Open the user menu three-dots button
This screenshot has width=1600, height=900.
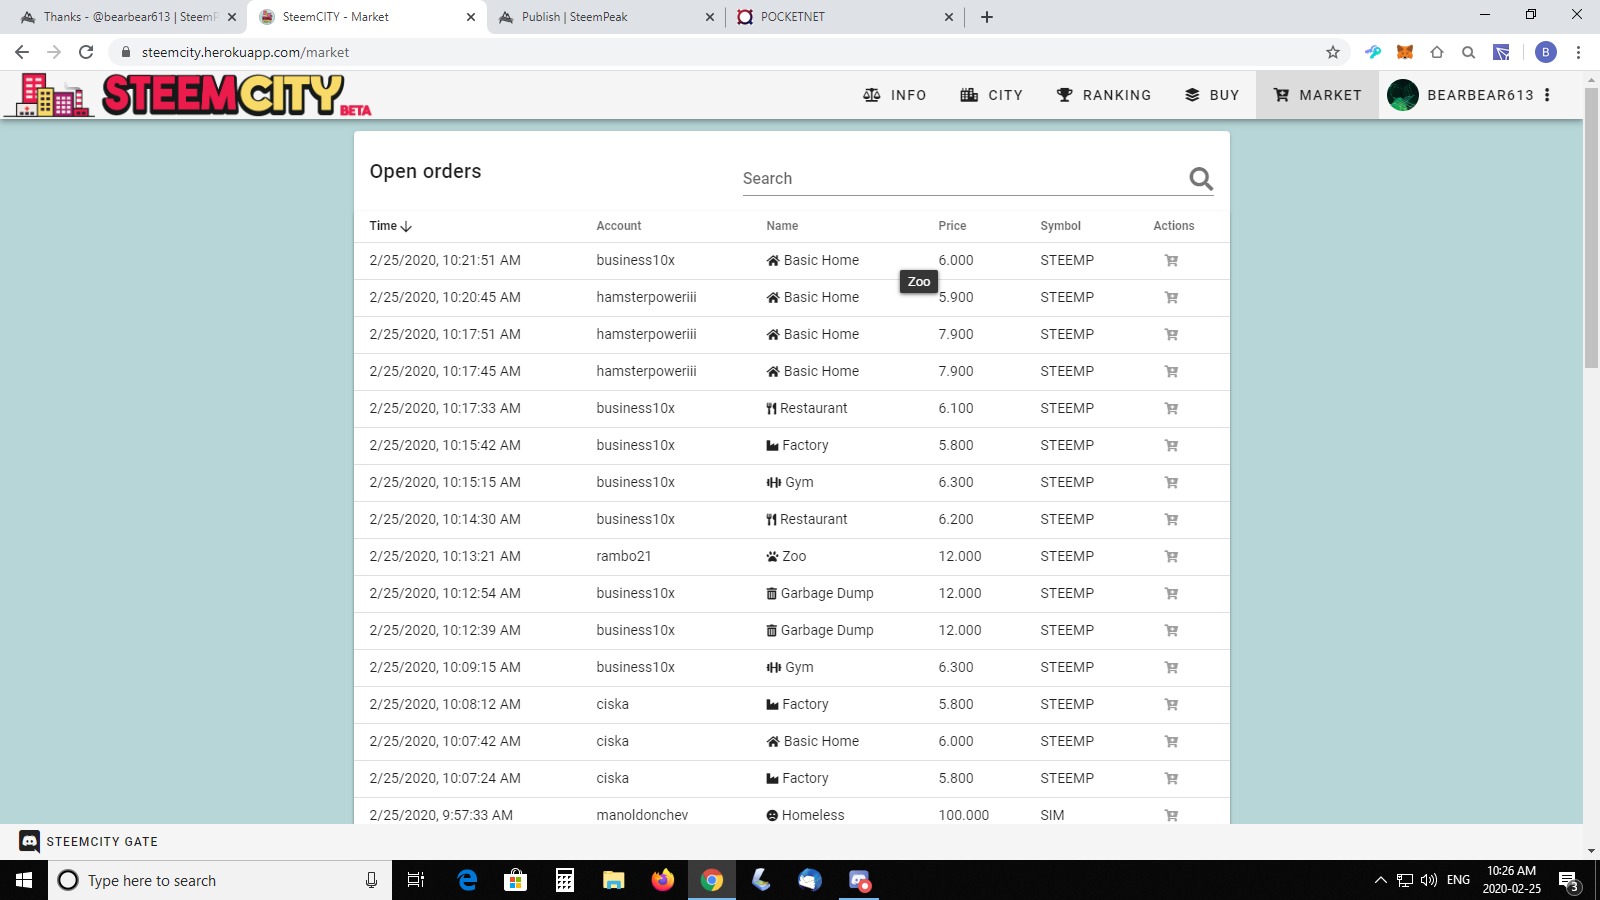tap(1547, 95)
